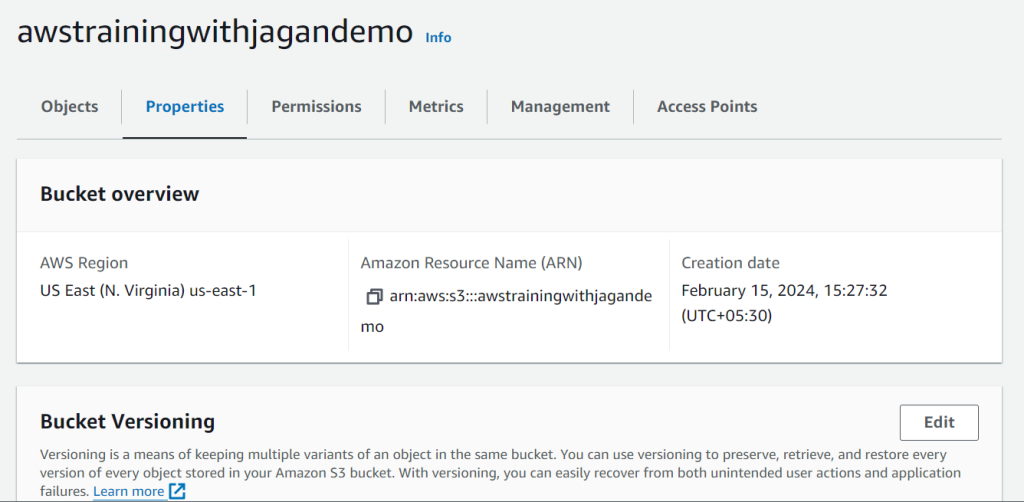Follow the Learn more versioning link
The width and height of the screenshot is (1024, 502).
coord(129,491)
